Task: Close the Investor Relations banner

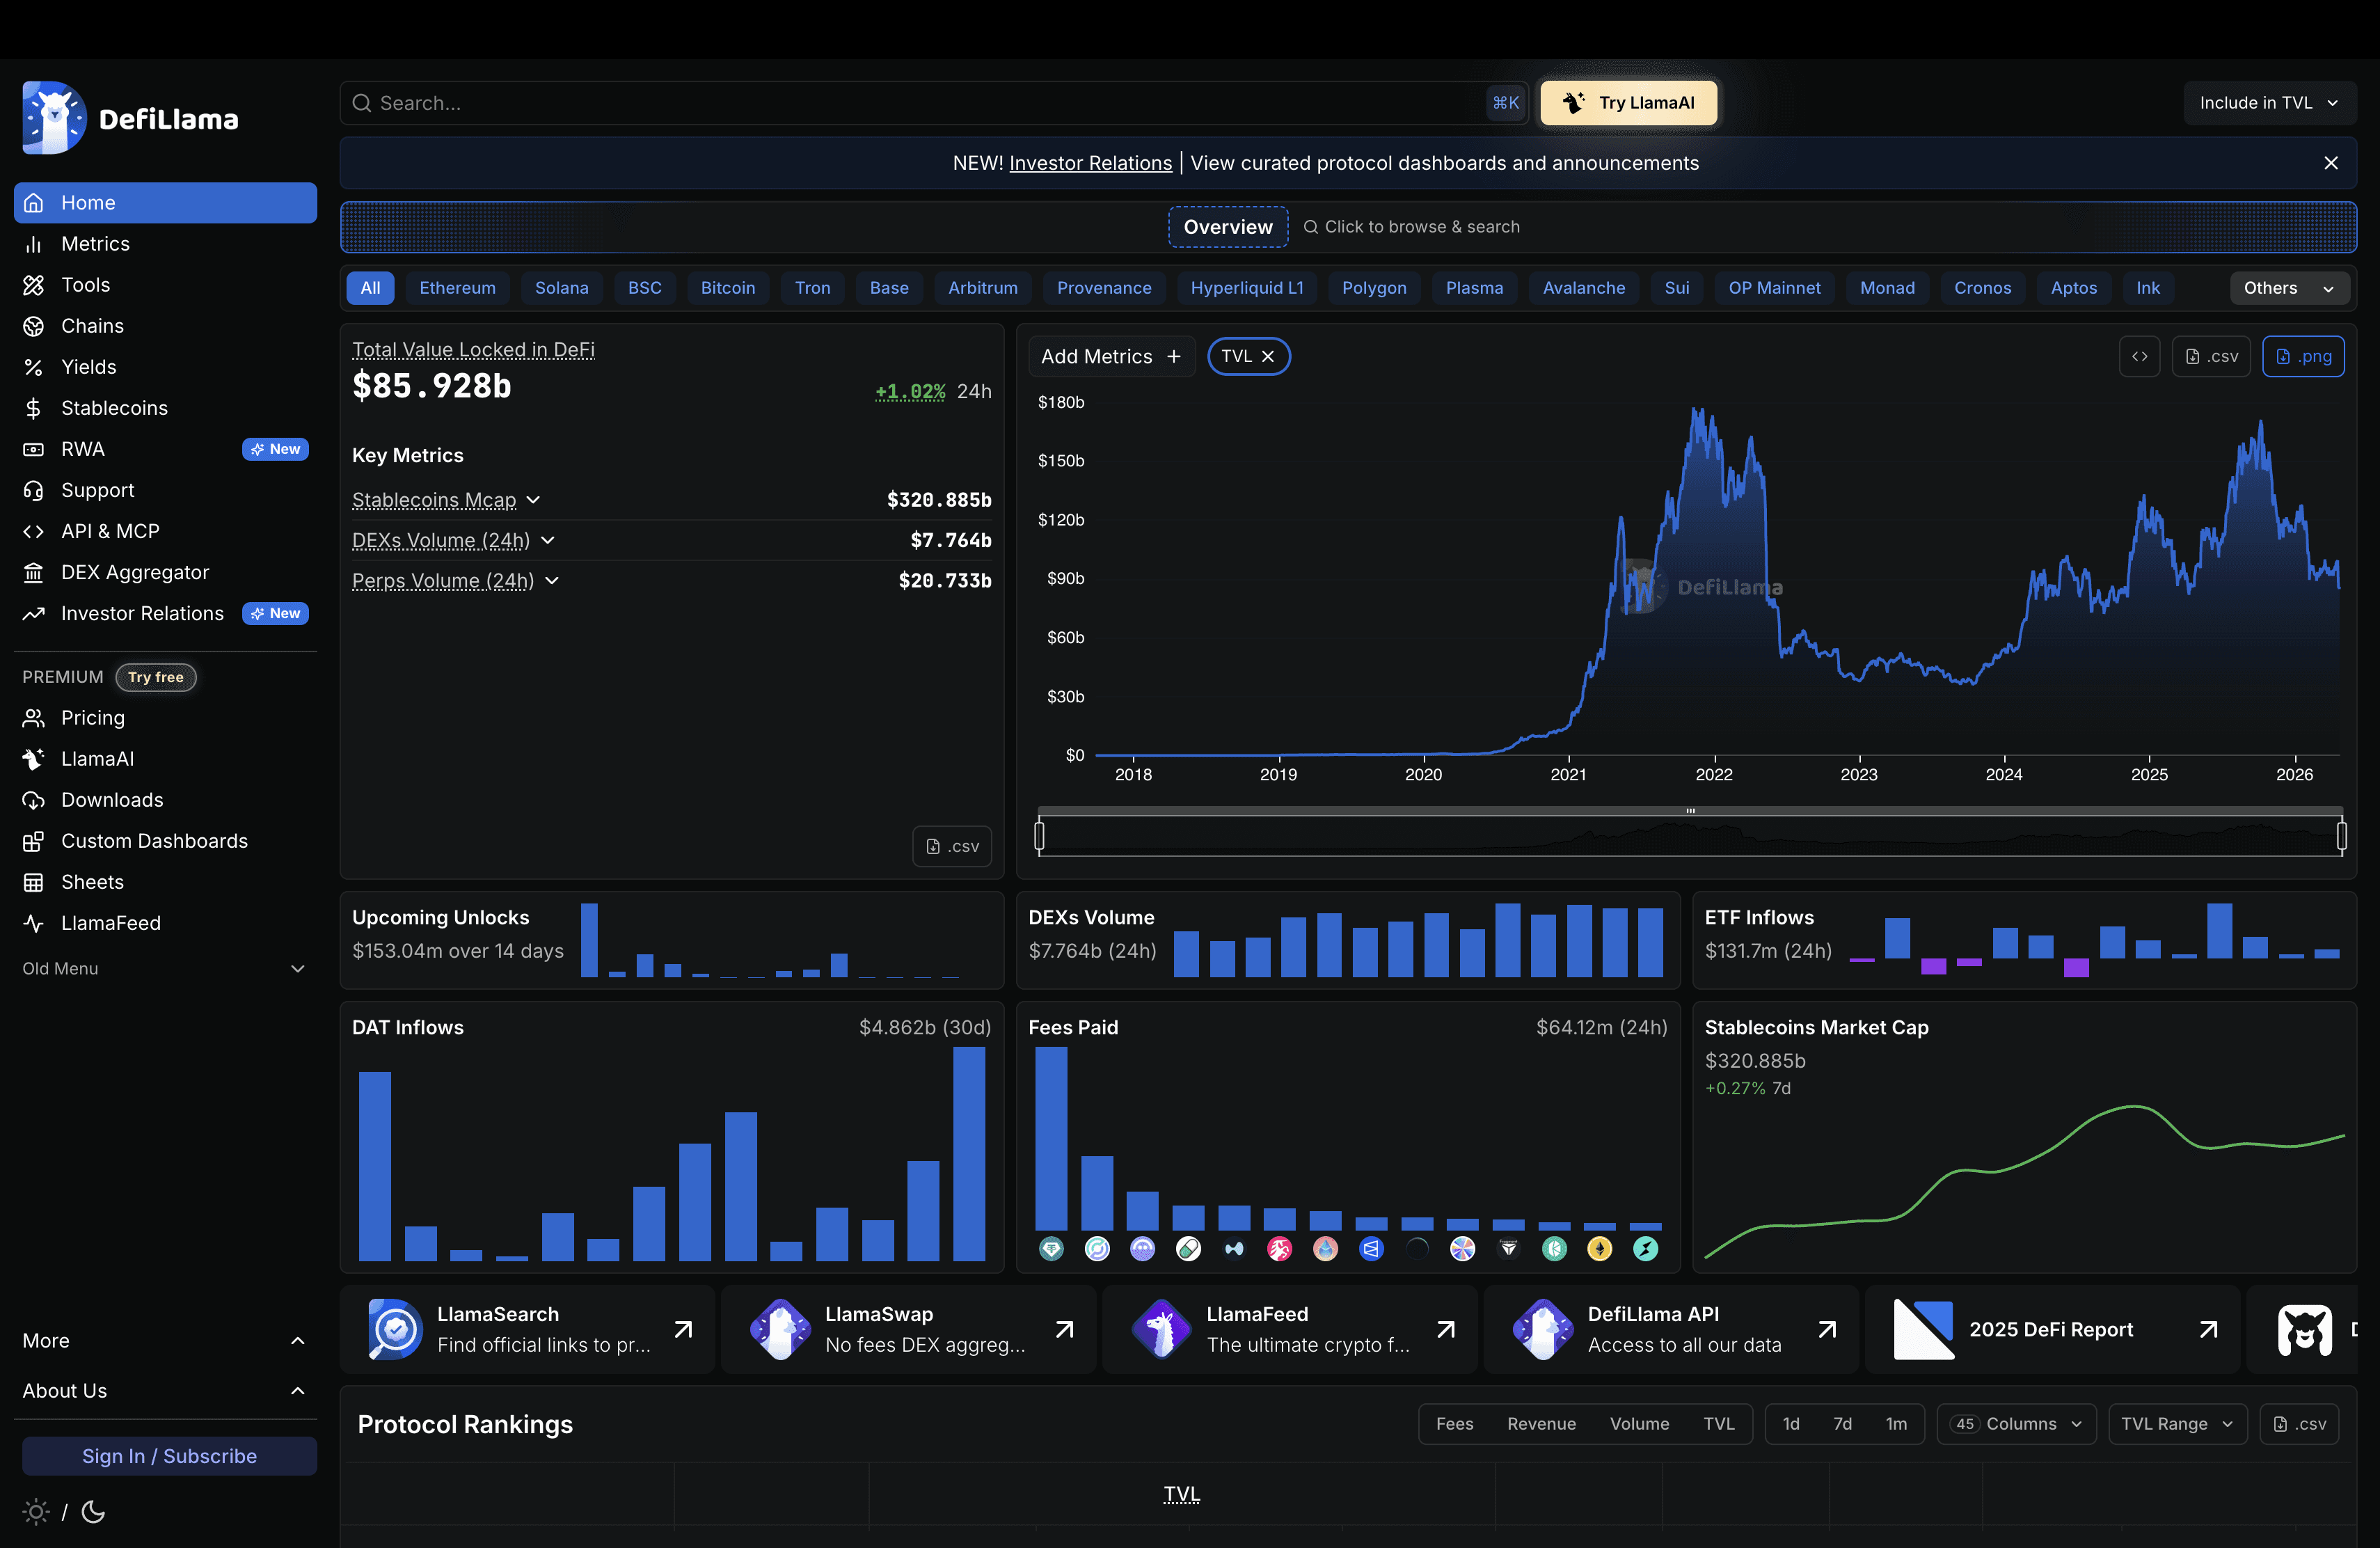Action: coord(2331,163)
